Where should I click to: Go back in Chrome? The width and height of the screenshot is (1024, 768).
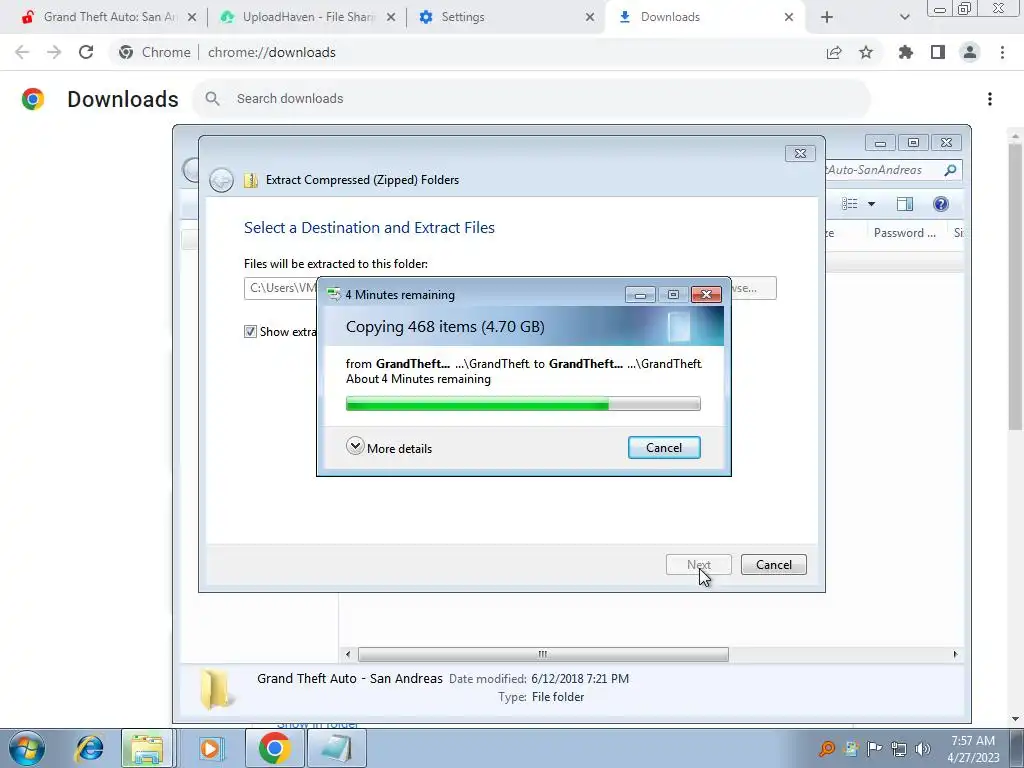coord(22,52)
